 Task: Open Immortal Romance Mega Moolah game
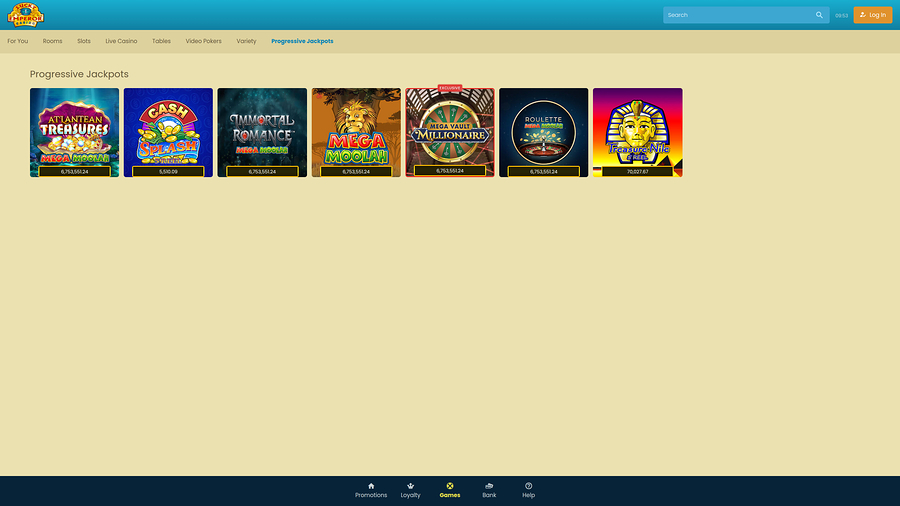[262, 133]
